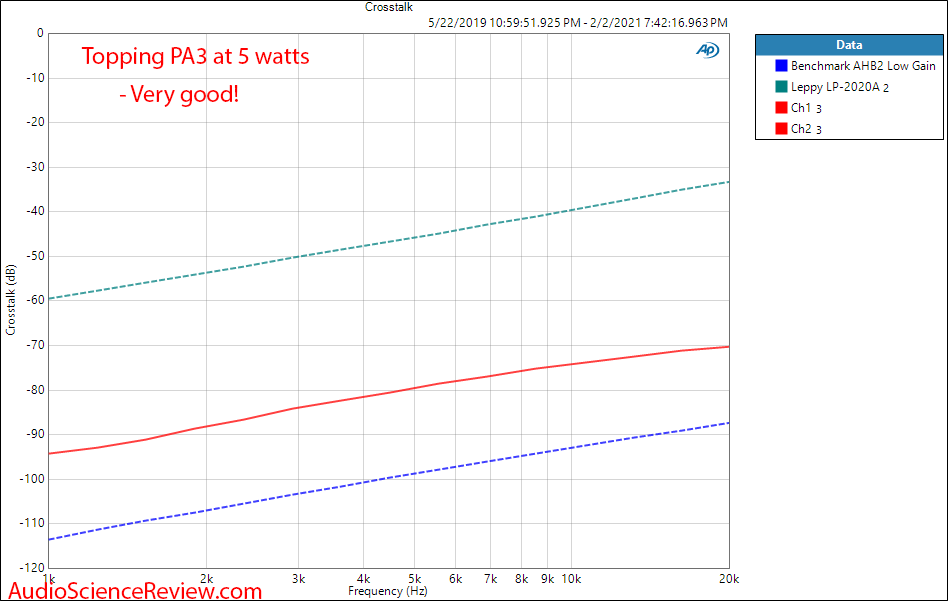Click the Crosstalk chart title
Screen dimensions: 948x601
(x=389, y=7)
